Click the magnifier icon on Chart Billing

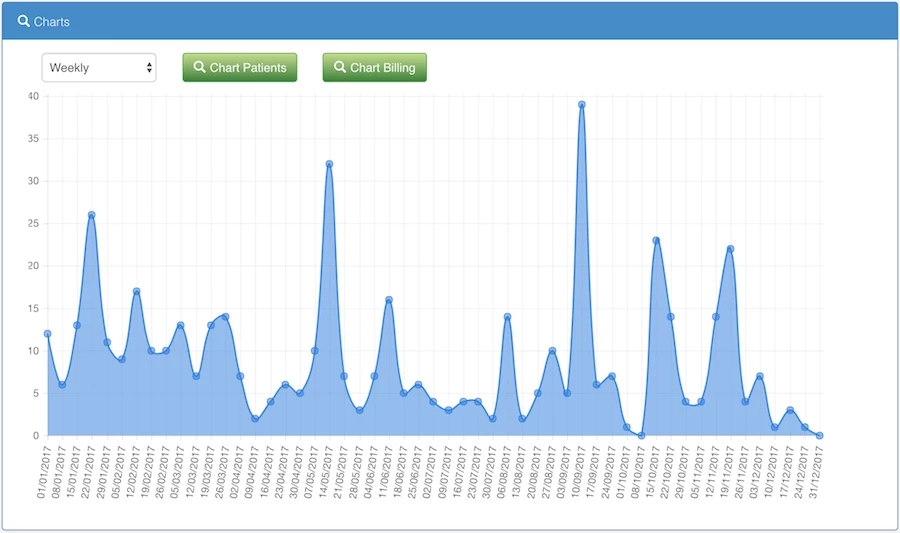339,68
